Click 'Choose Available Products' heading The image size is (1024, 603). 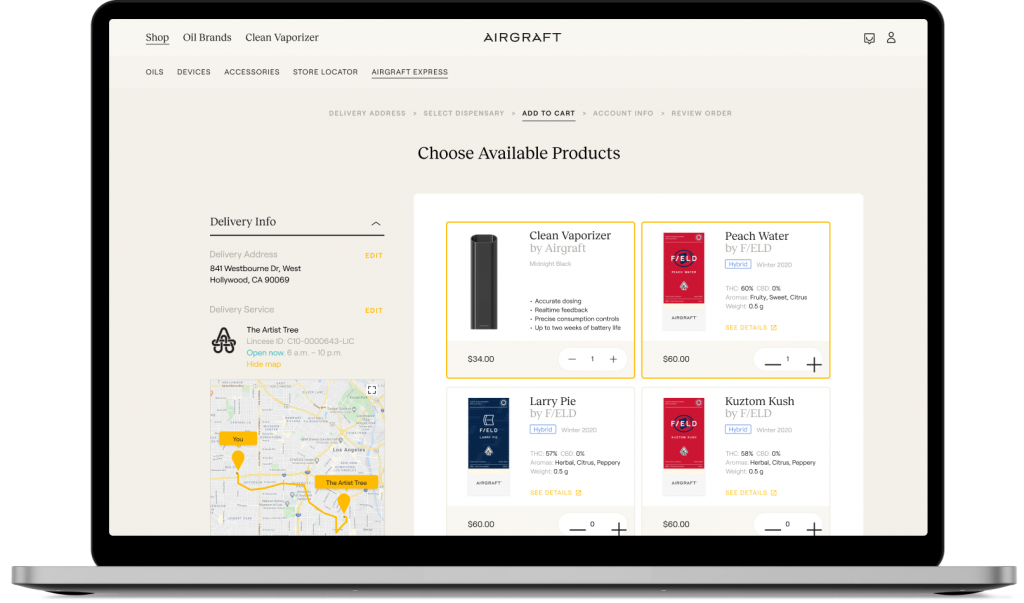(x=519, y=153)
